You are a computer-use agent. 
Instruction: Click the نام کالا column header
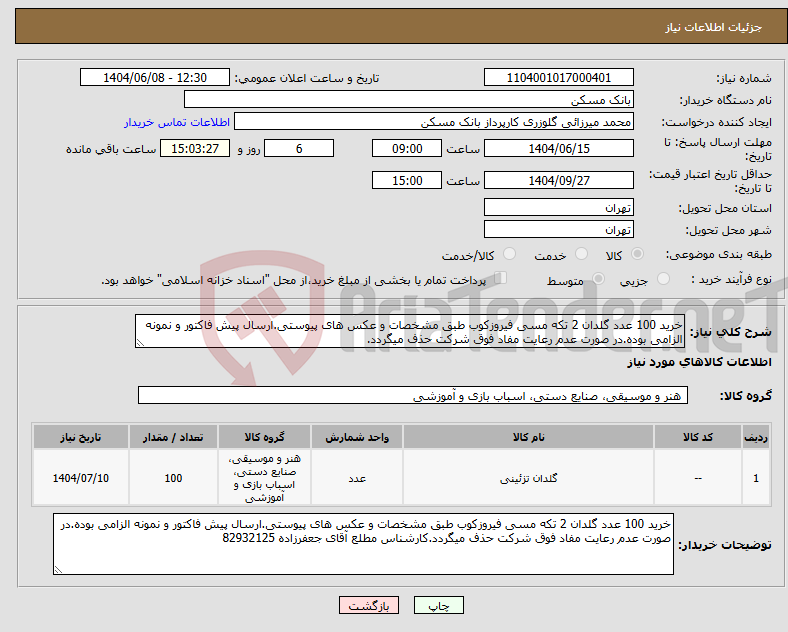pyautogui.click(x=528, y=437)
